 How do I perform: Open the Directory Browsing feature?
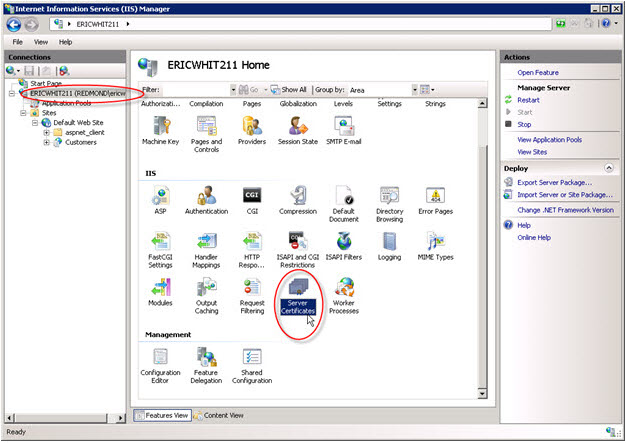pos(390,204)
